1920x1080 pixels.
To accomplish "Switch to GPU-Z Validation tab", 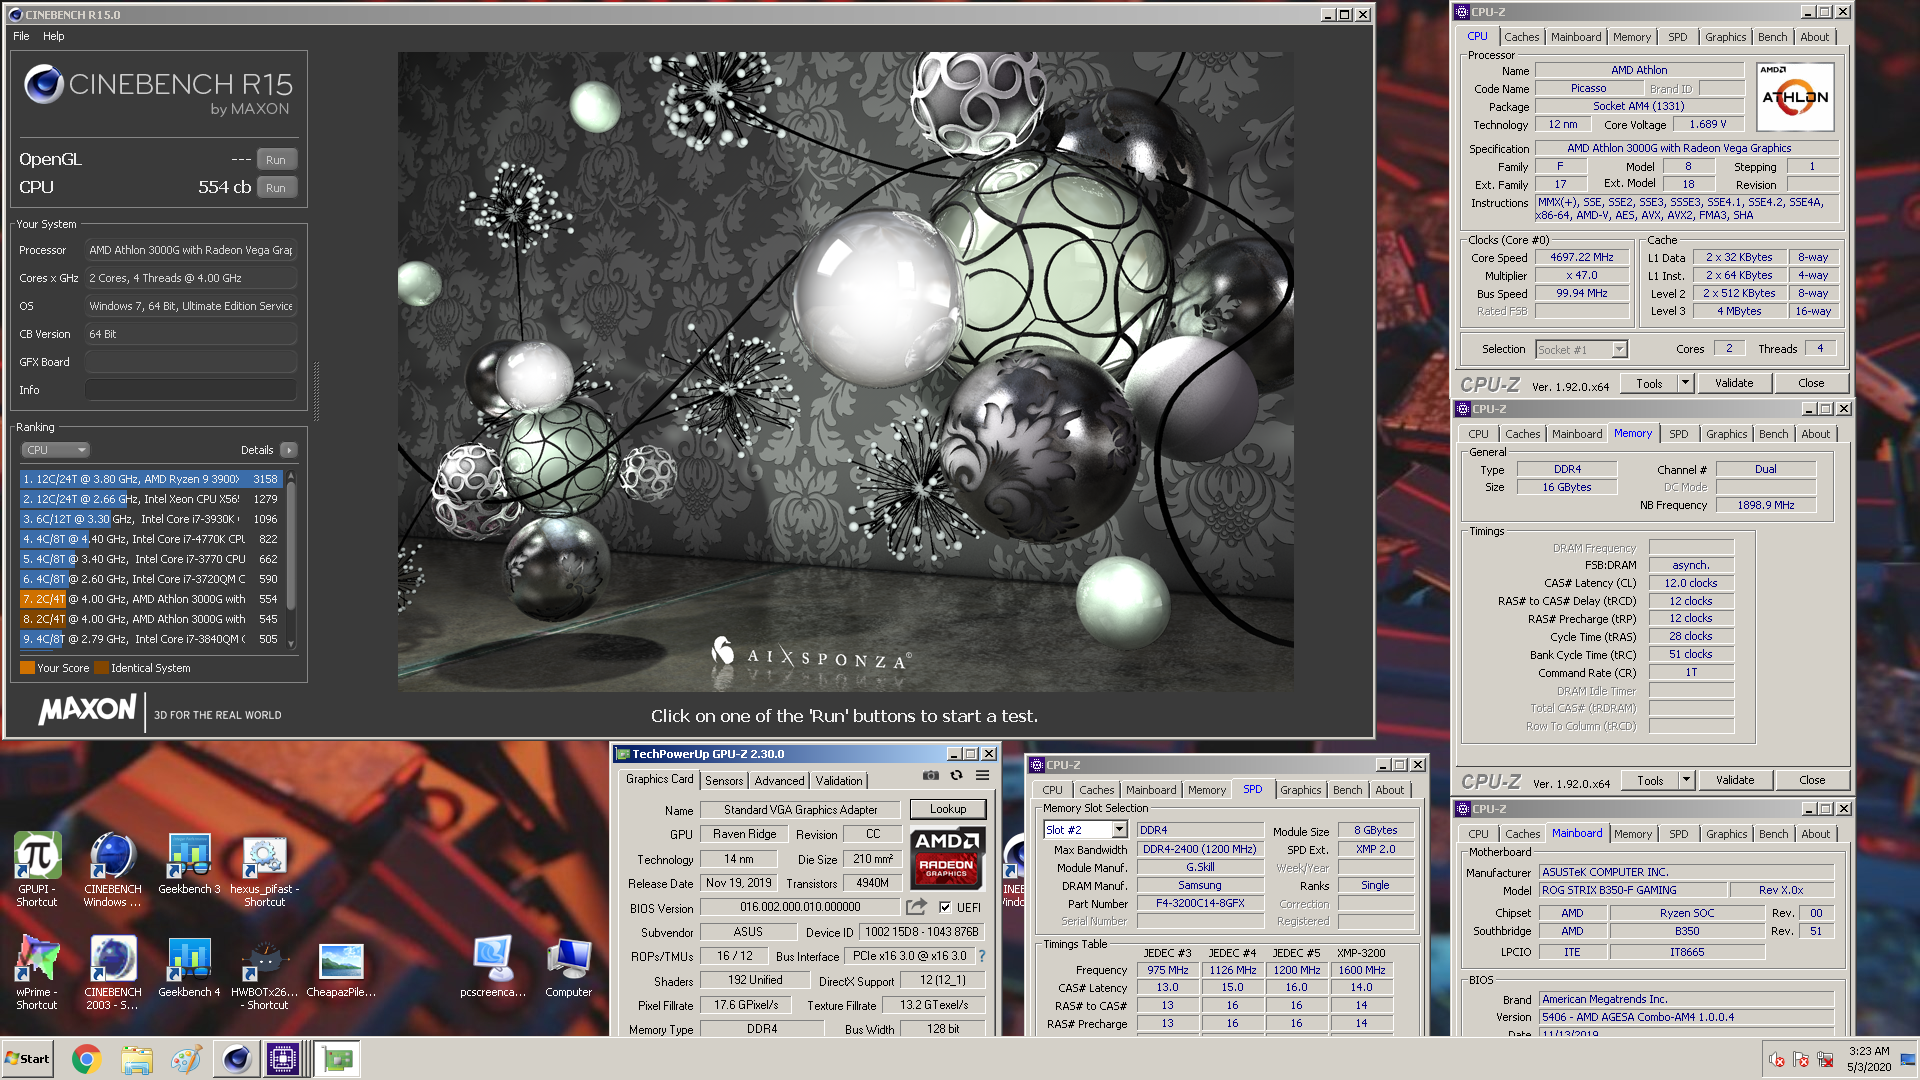I will [x=839, y=781].
